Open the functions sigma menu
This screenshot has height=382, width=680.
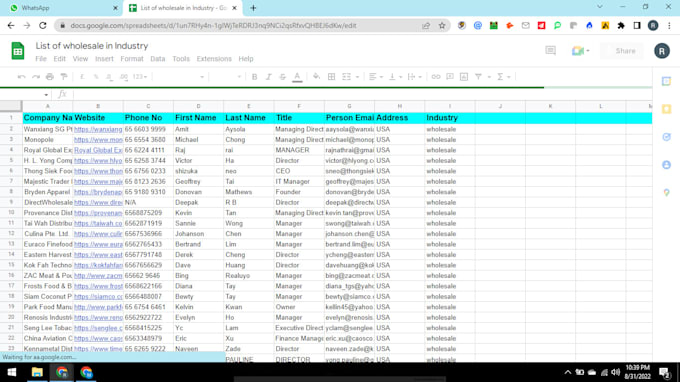click(x=500, y=77)
